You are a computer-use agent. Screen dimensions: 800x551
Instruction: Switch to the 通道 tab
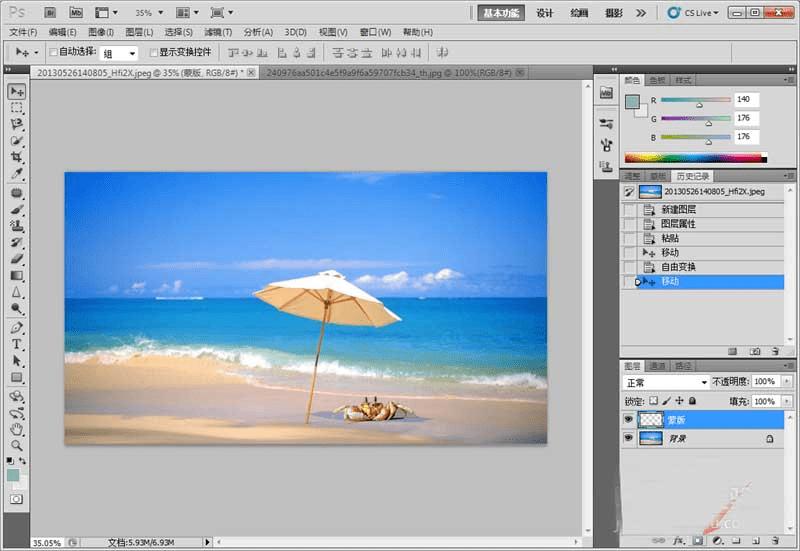658,366
